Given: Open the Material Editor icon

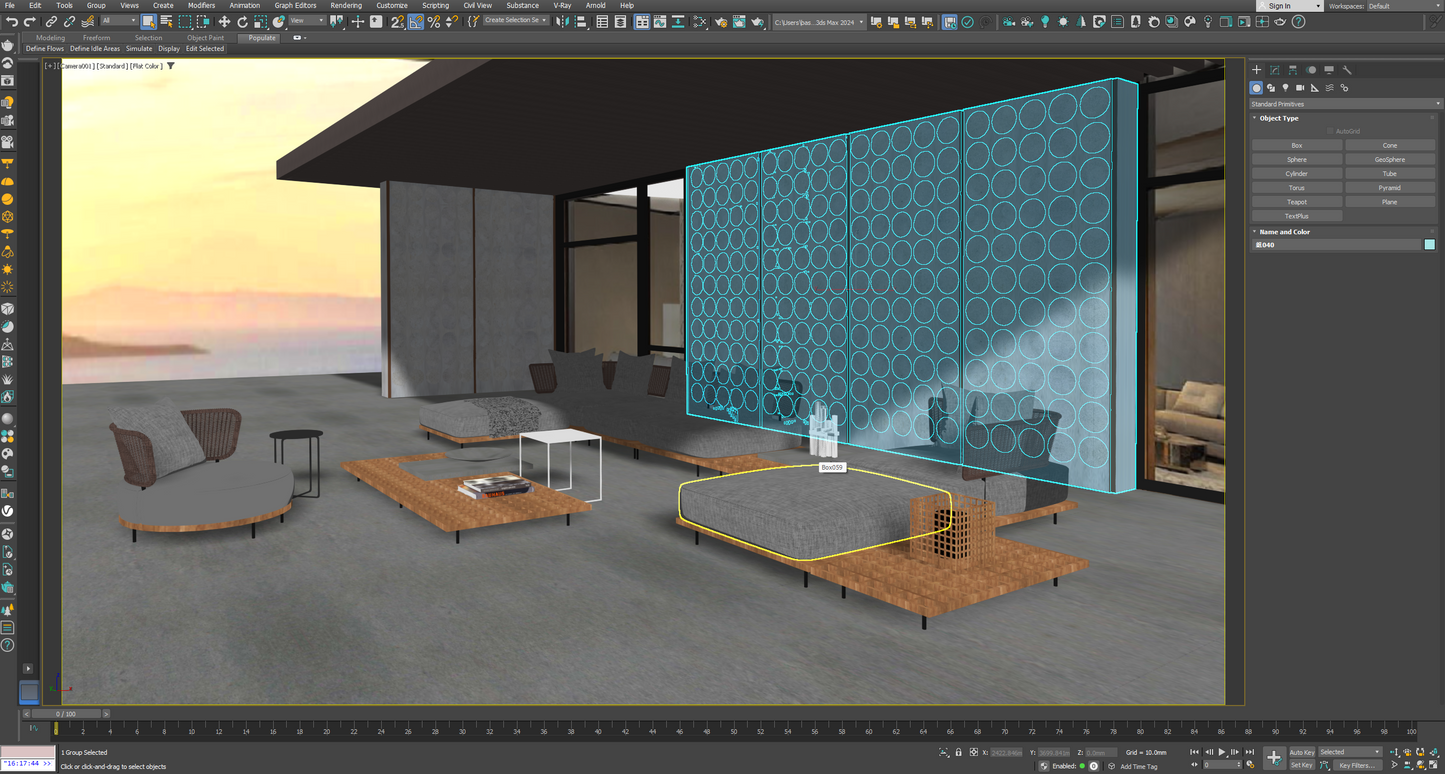Looking at the screenshot, I should (x=698, y=21).
